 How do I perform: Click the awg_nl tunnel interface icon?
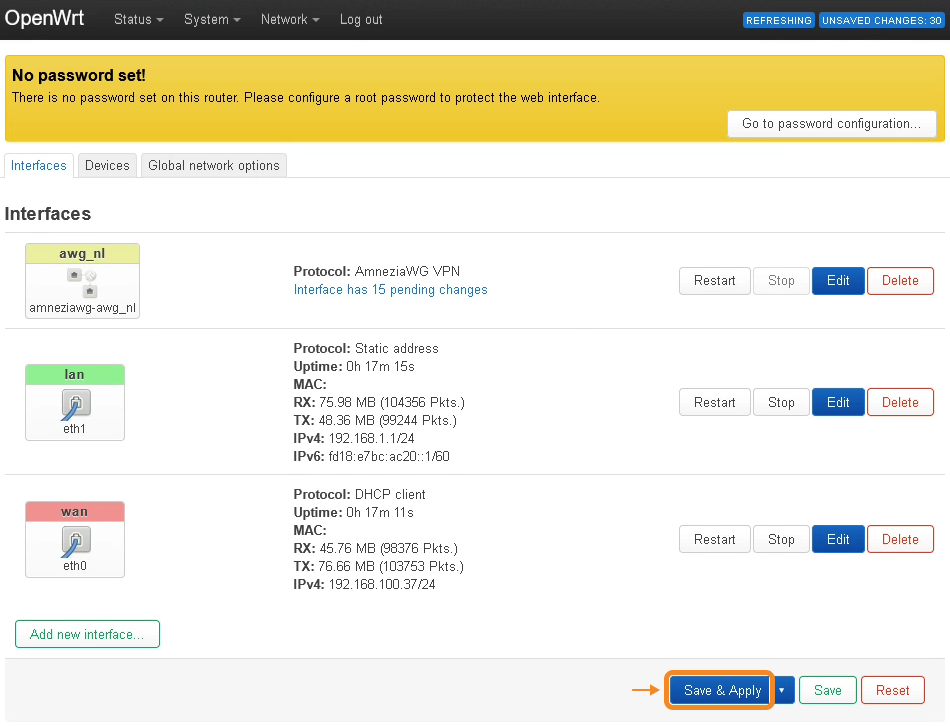82,281
